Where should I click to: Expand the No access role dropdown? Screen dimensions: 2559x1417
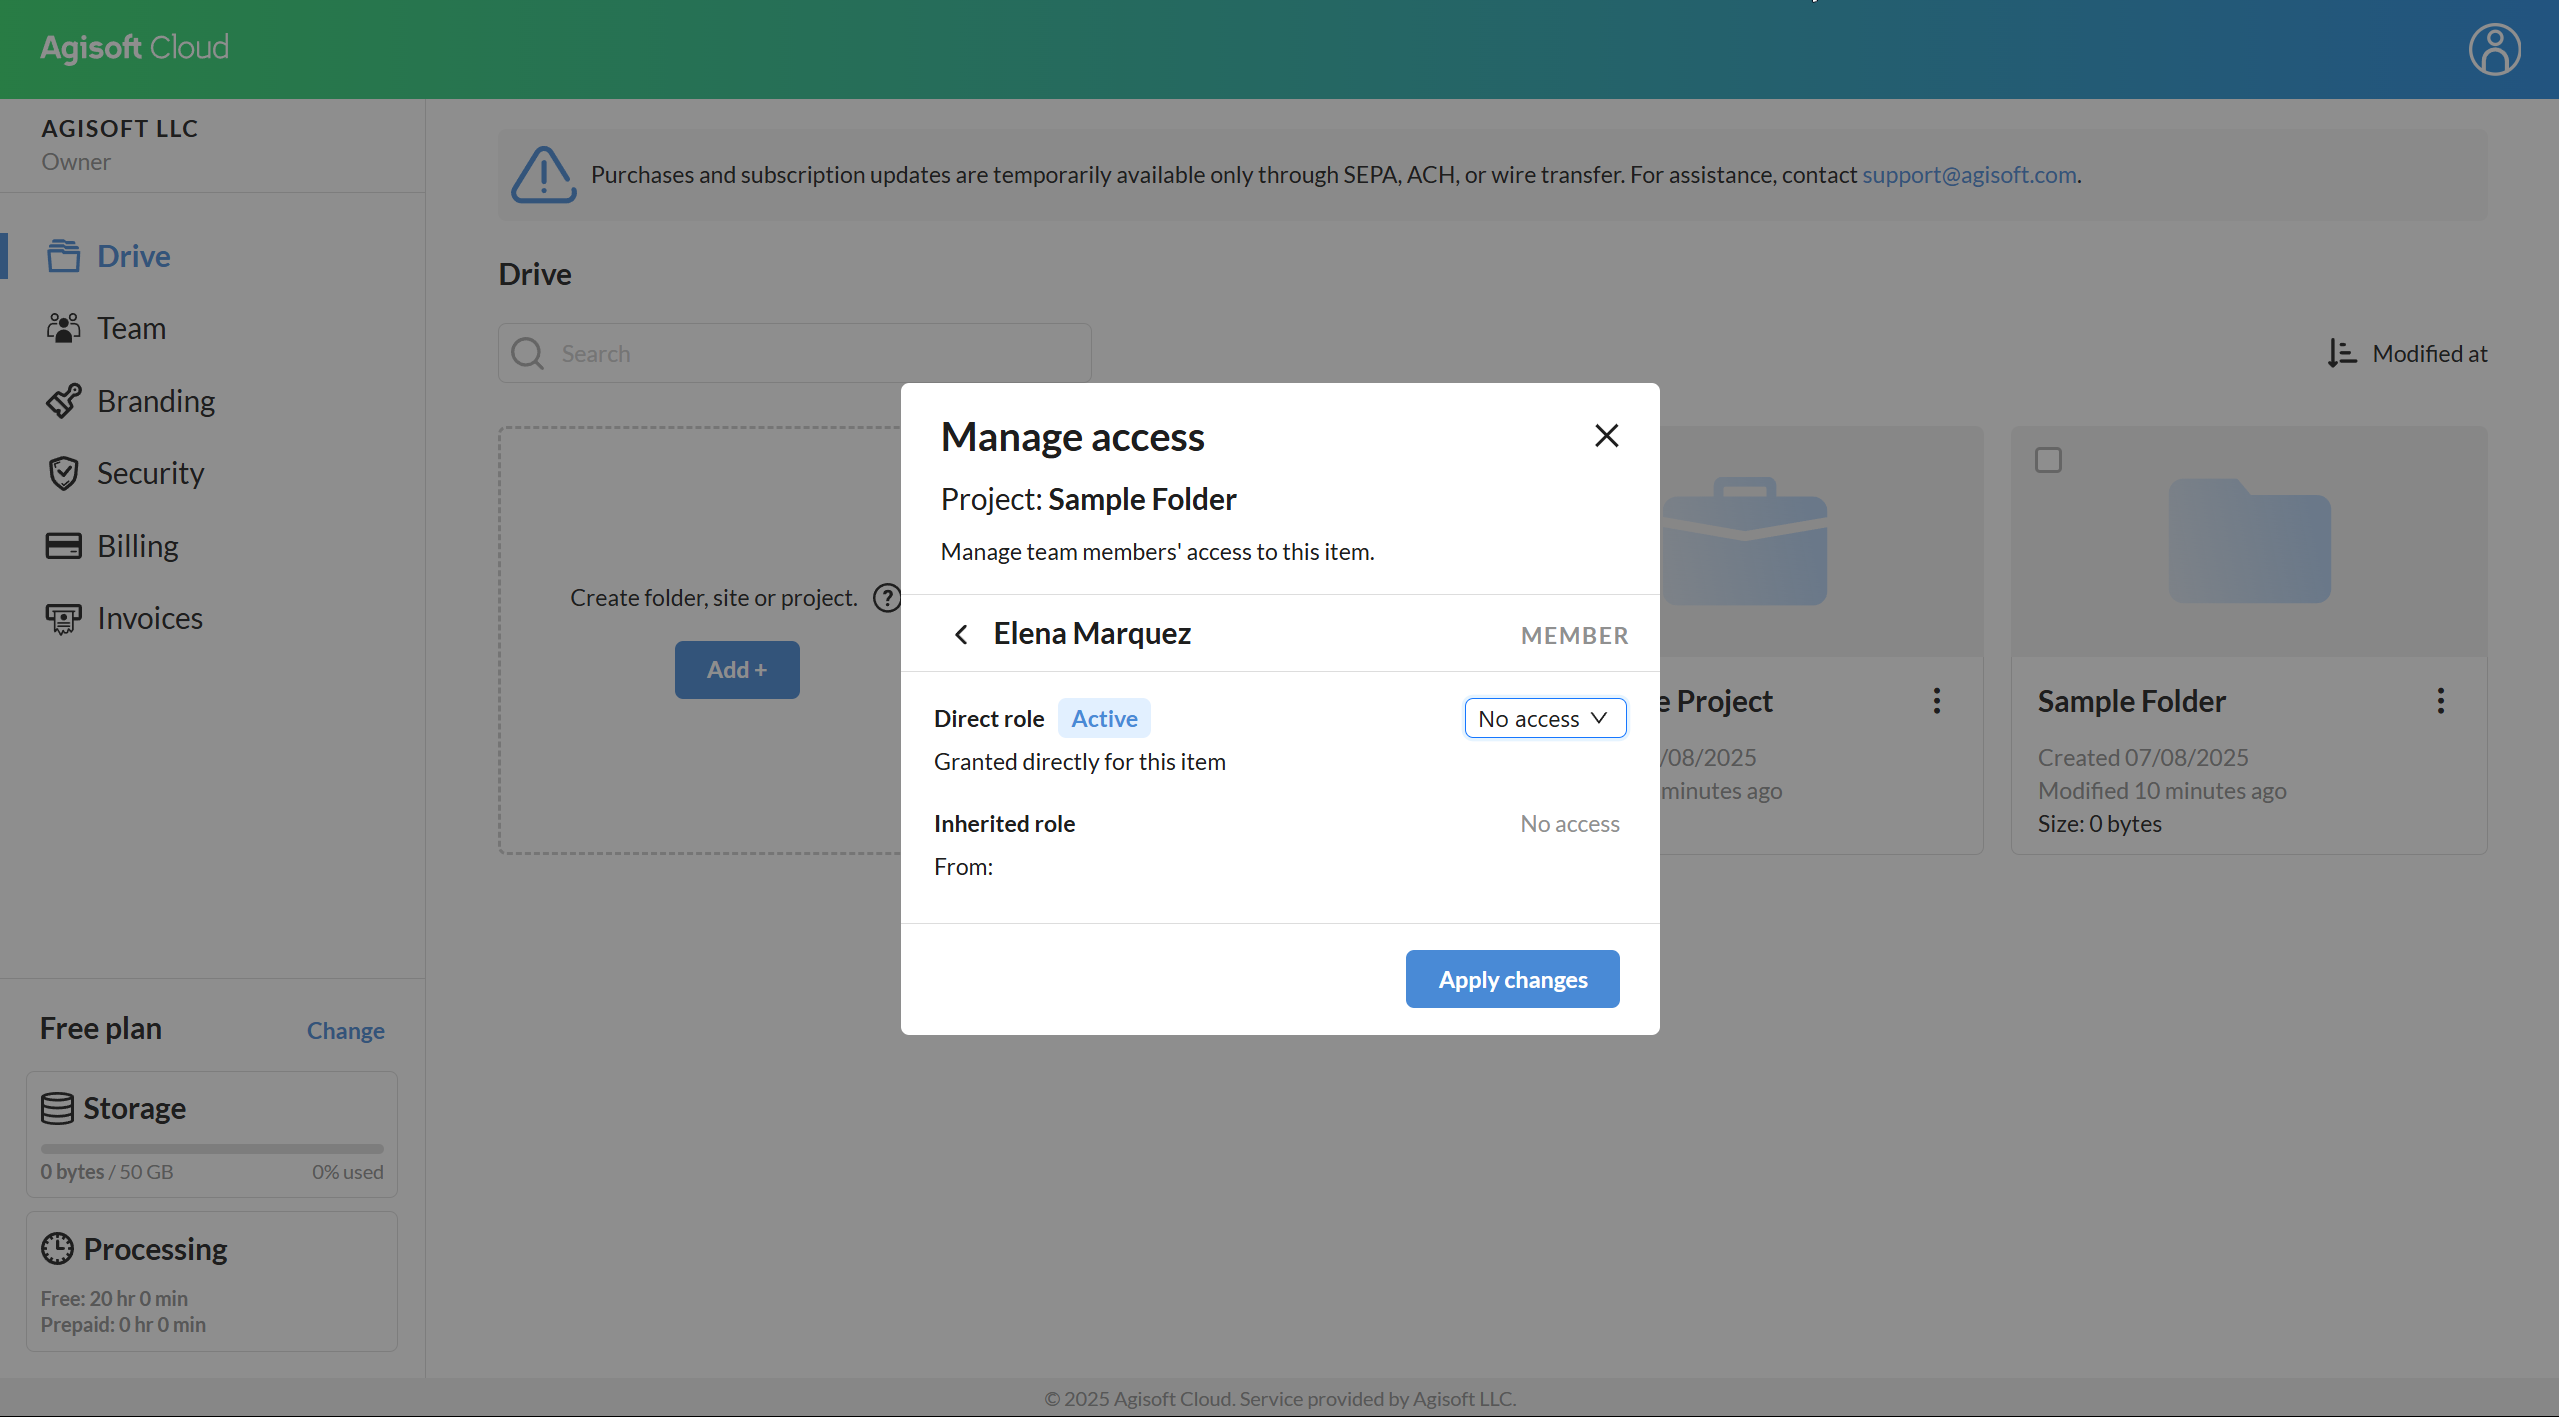[x=1544, y=719]
